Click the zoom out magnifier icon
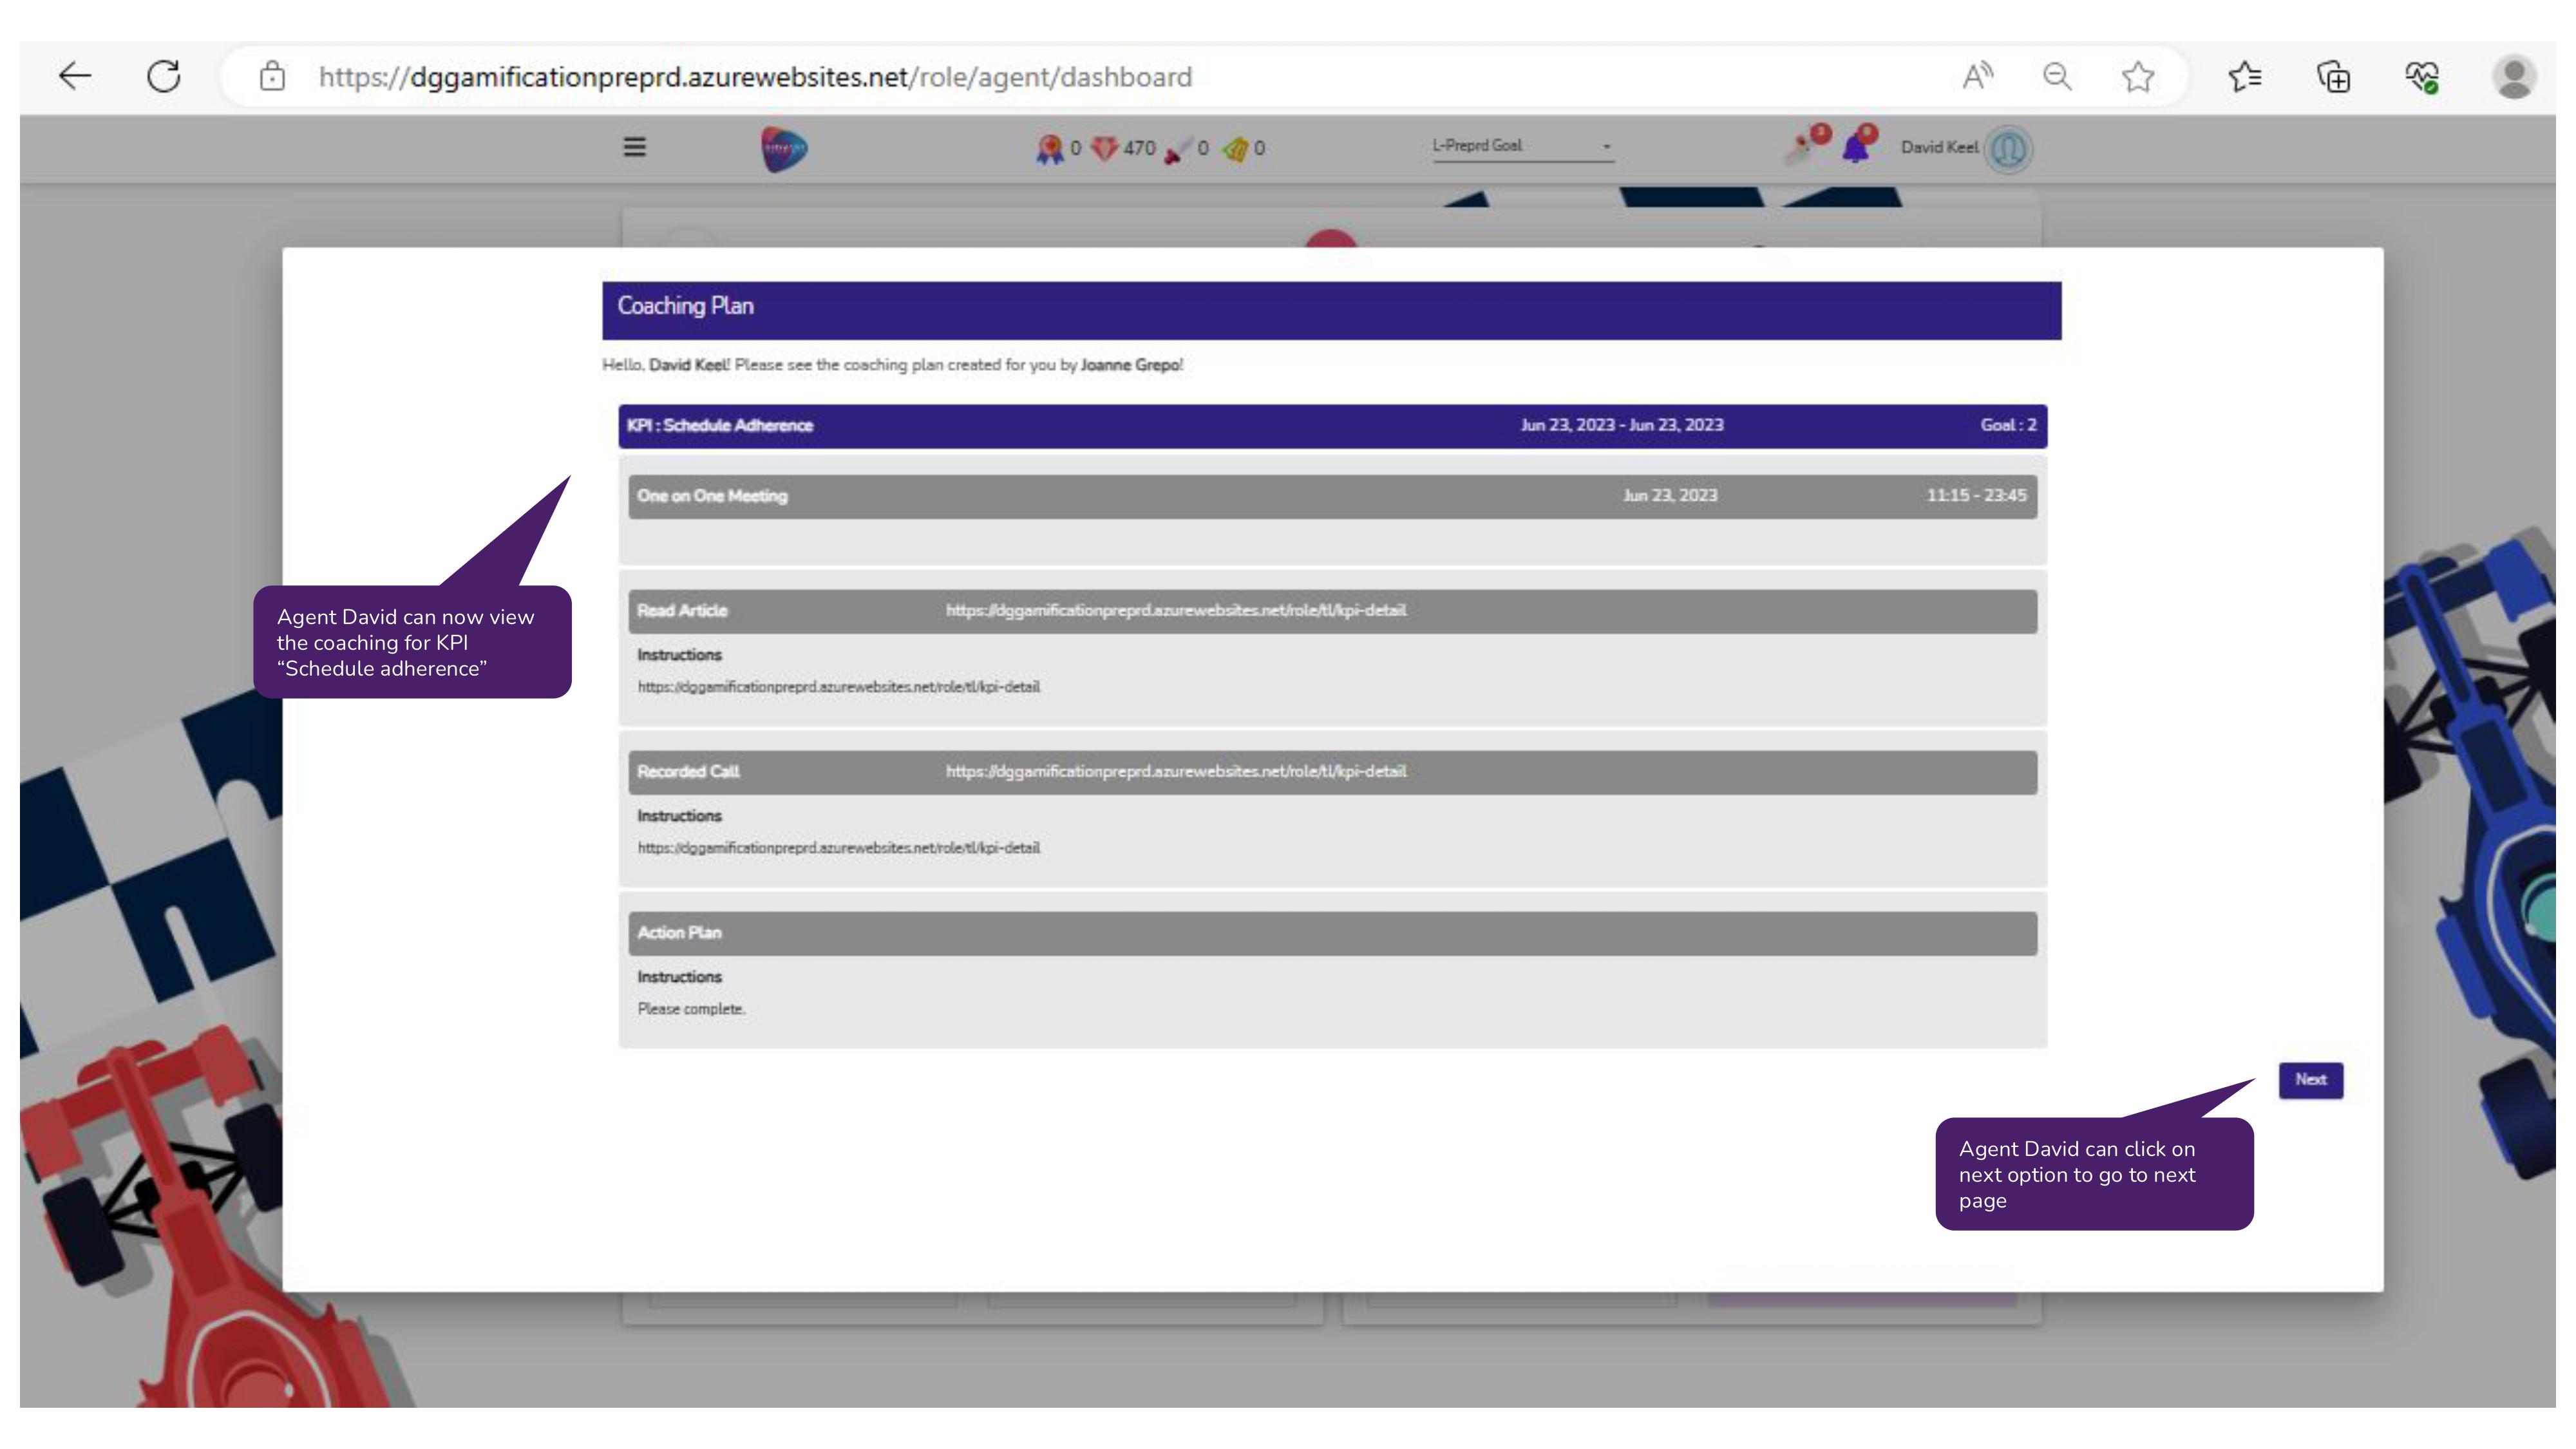Screen dimensions: 2576x1449 2057,76
